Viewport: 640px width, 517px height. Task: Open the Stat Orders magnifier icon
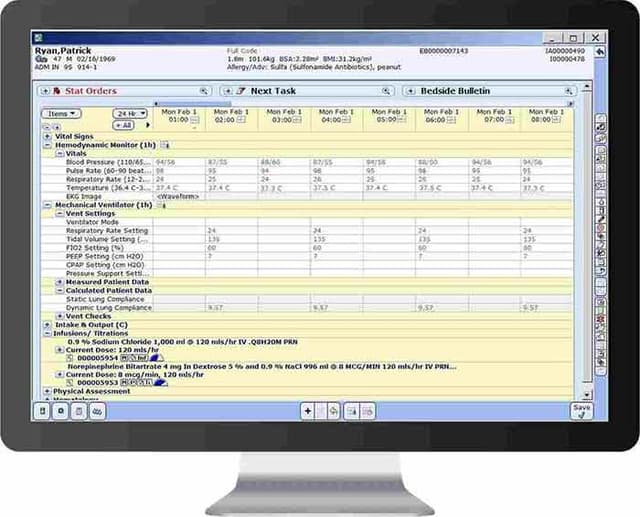click(204, 91)
